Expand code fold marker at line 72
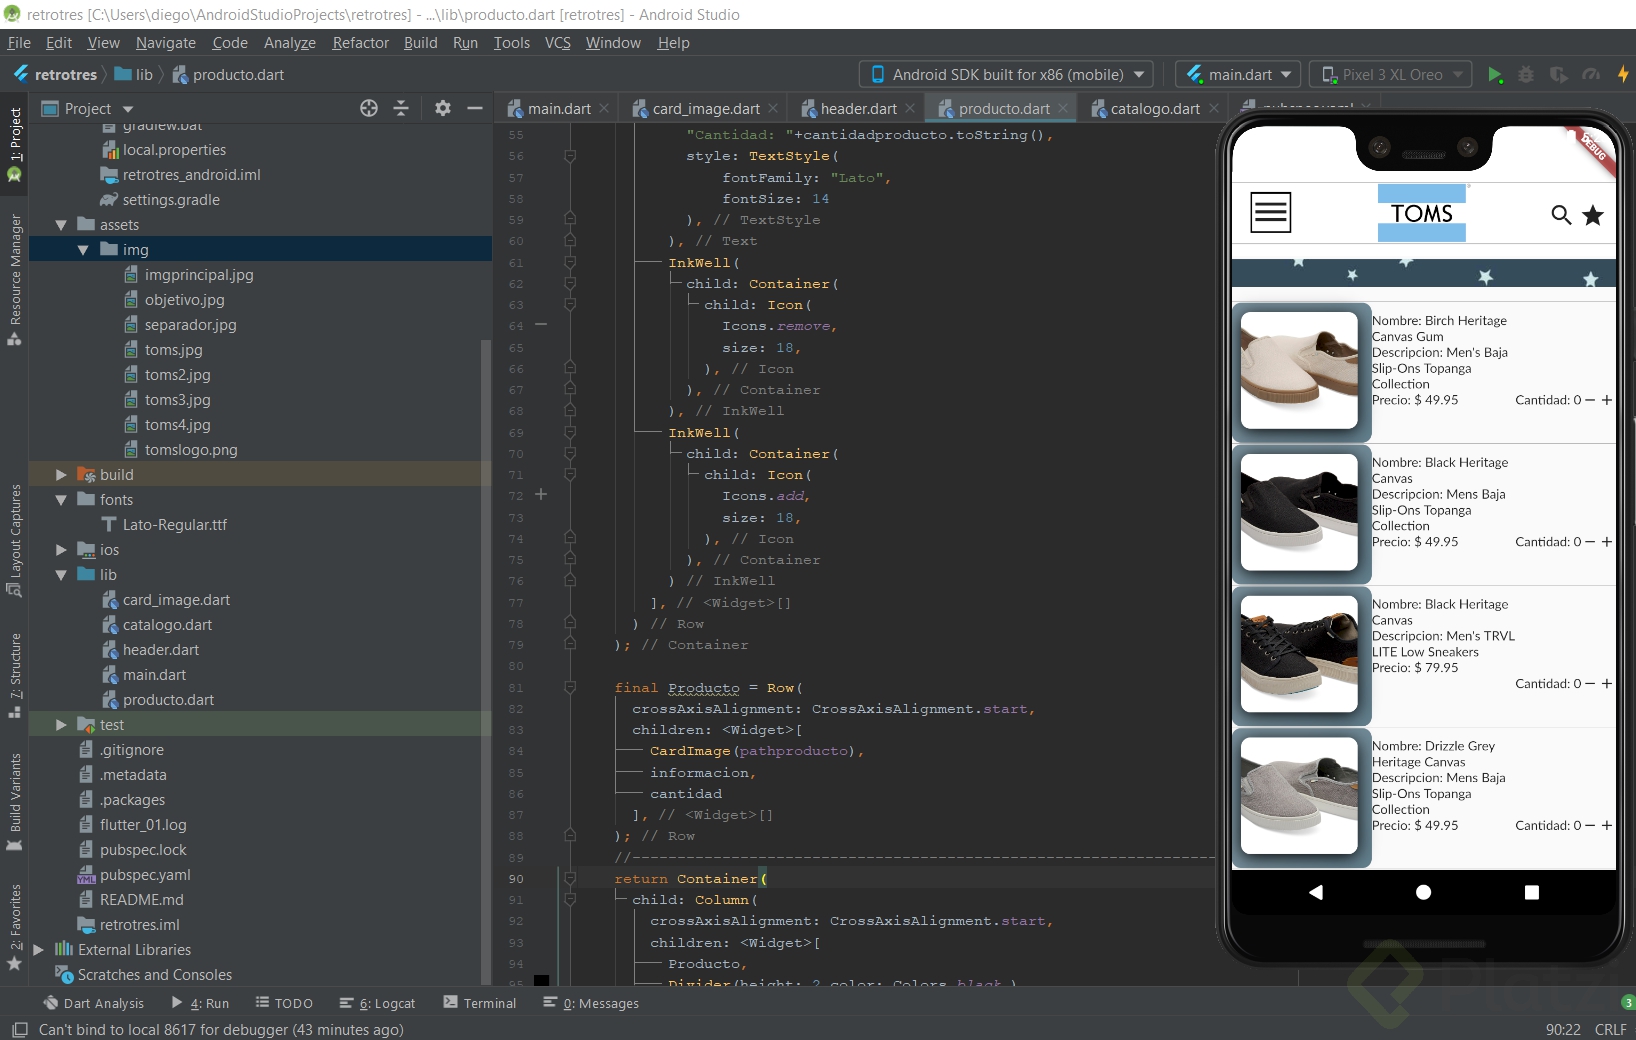1636x1040 pixels. point(541,494)
